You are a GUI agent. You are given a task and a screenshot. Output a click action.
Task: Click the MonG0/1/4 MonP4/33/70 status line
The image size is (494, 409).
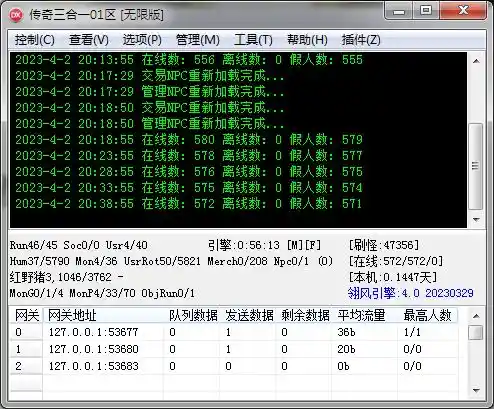coord(102,293)
